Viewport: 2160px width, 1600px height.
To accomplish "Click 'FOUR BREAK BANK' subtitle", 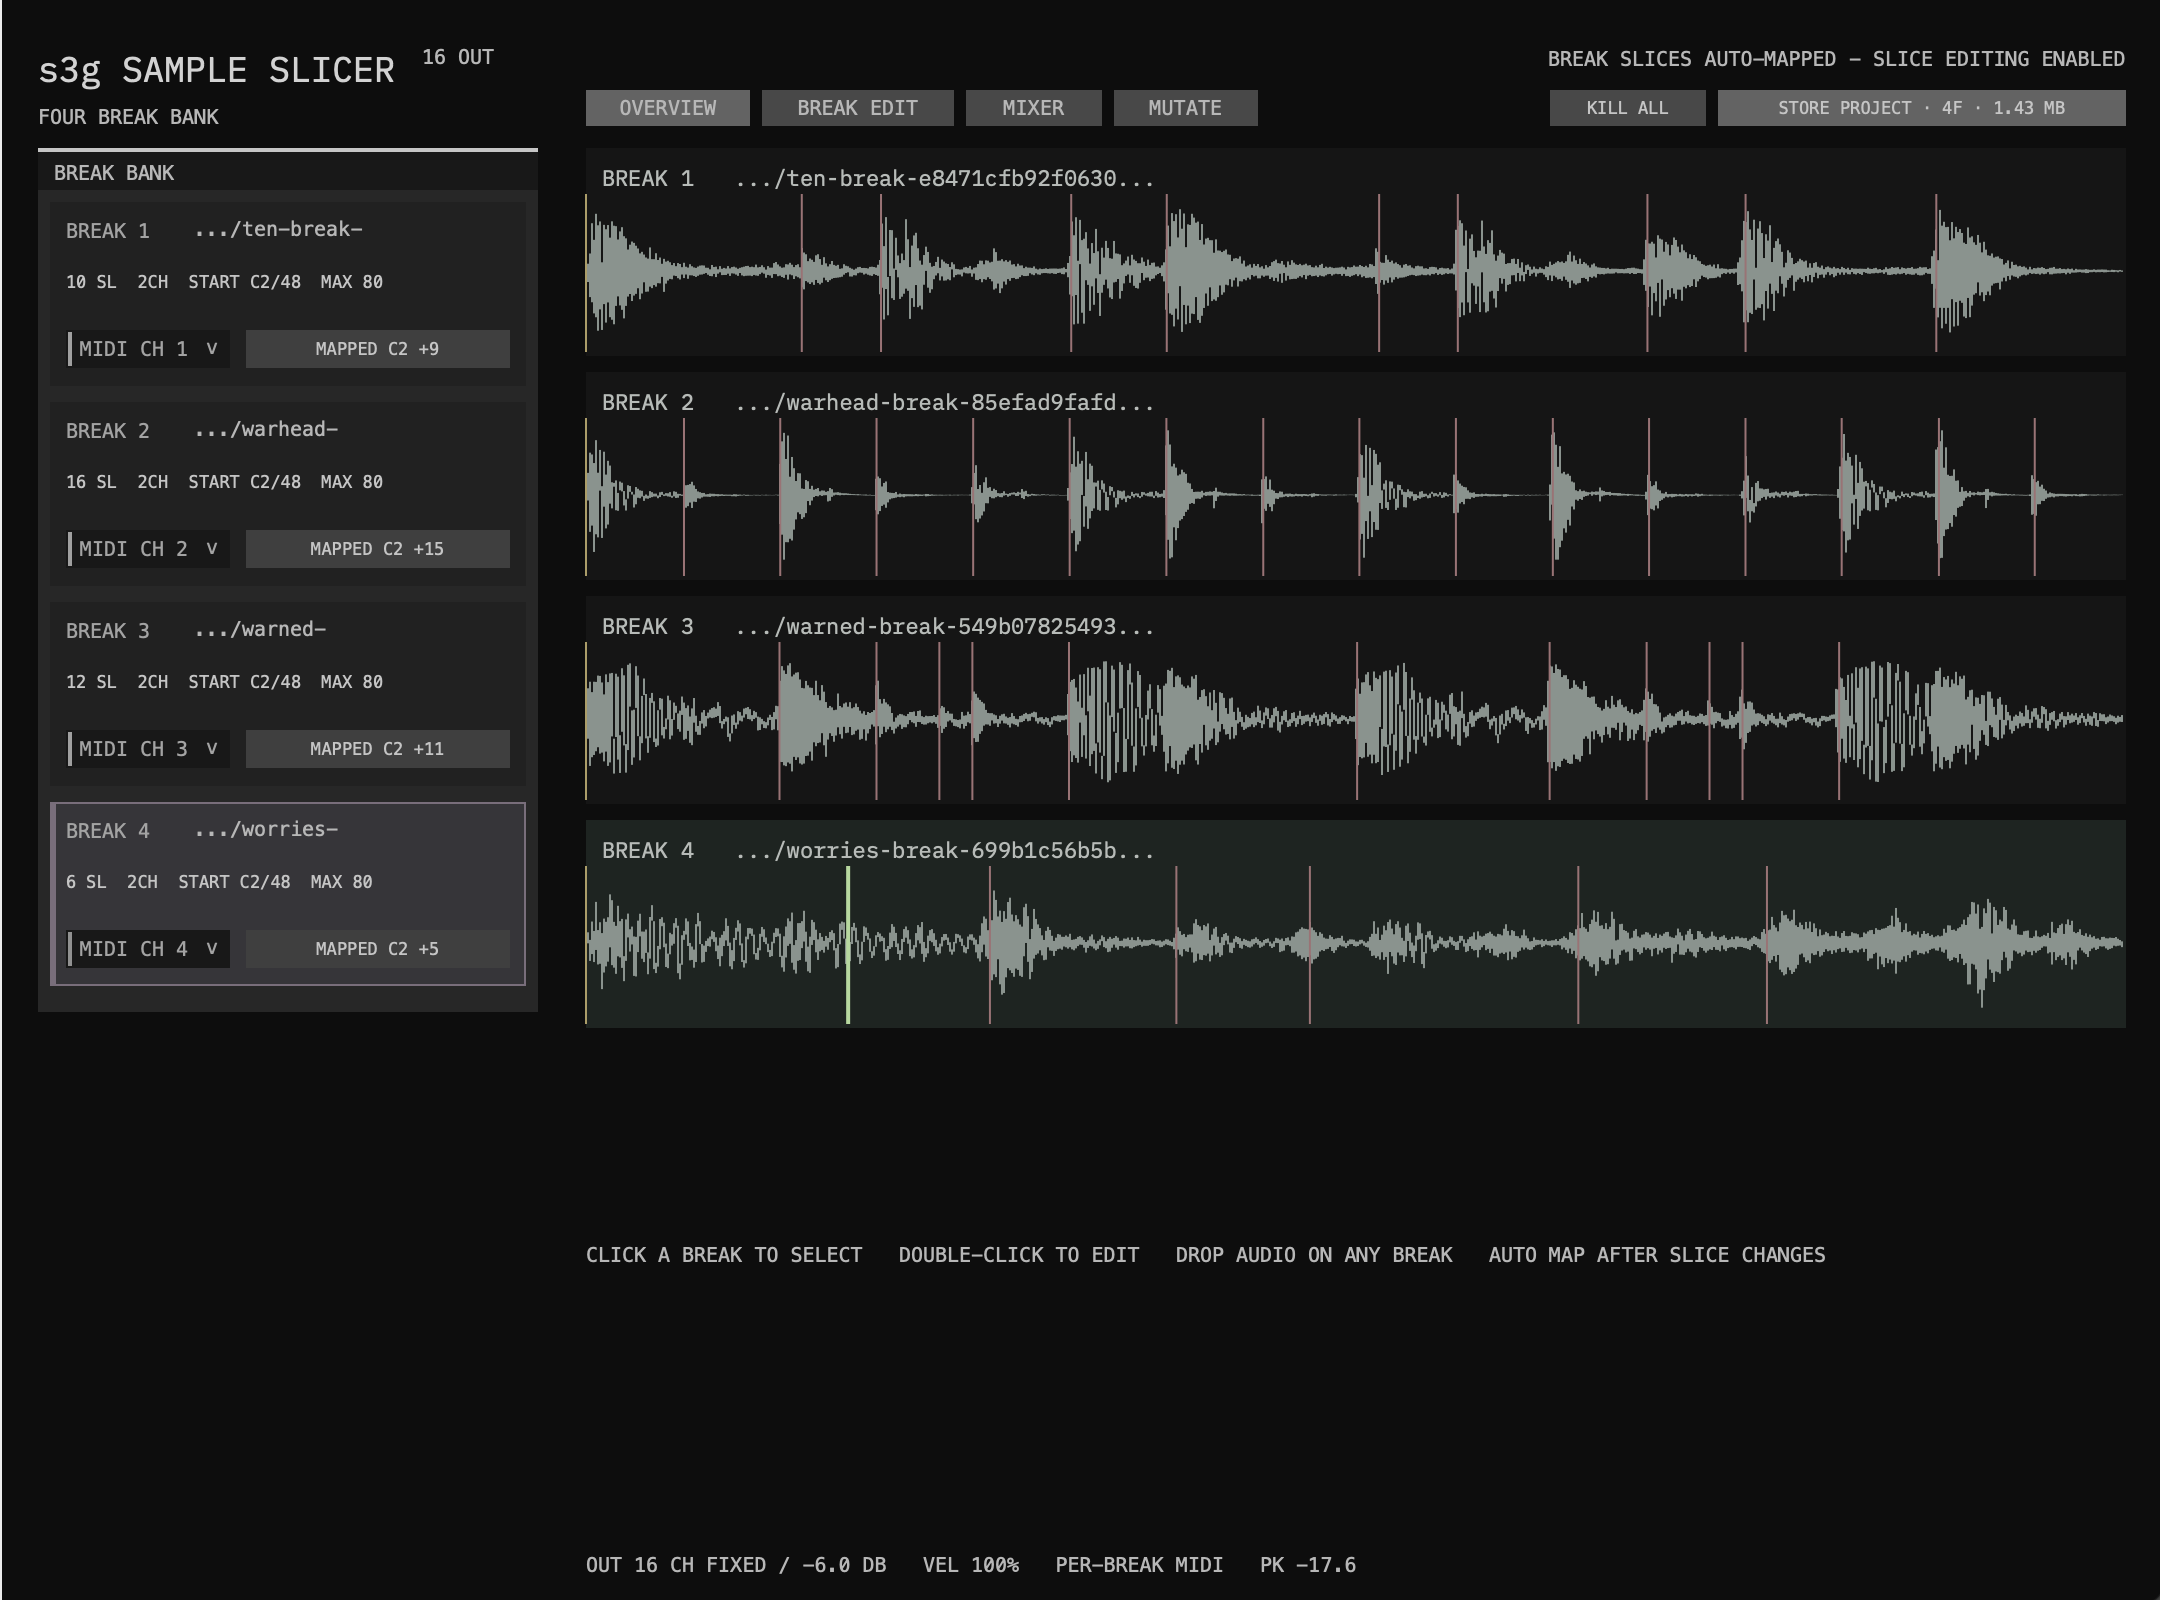I will coord(128,117).
